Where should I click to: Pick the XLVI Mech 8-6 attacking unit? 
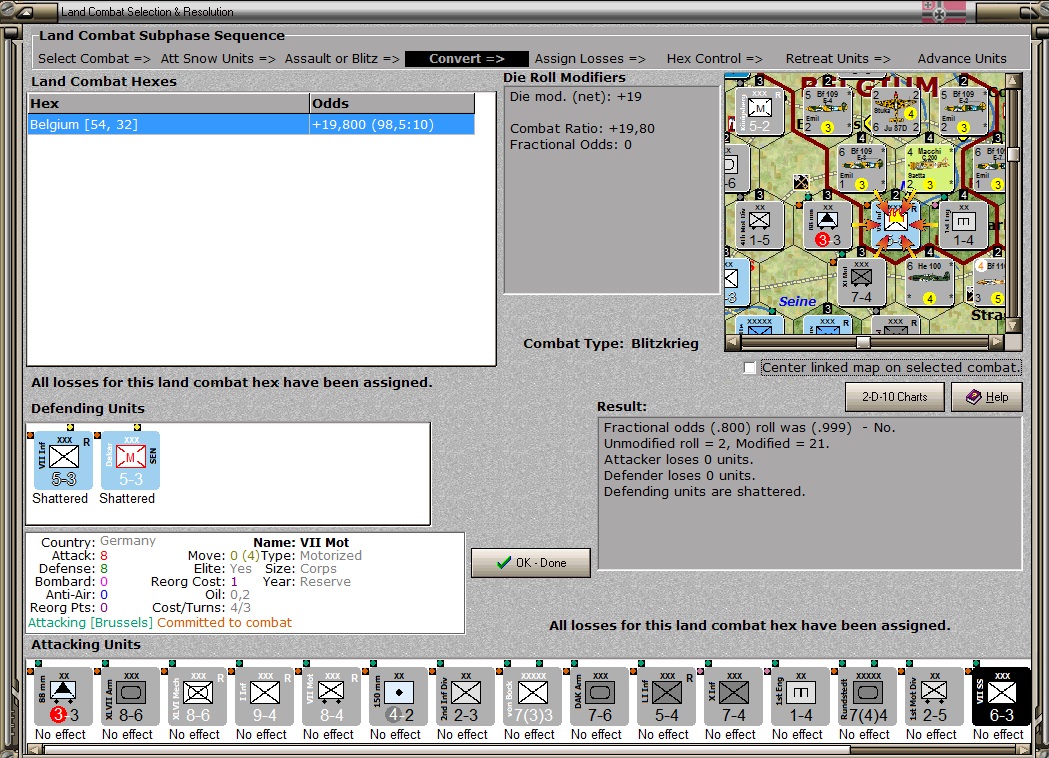tap(197, 697)
